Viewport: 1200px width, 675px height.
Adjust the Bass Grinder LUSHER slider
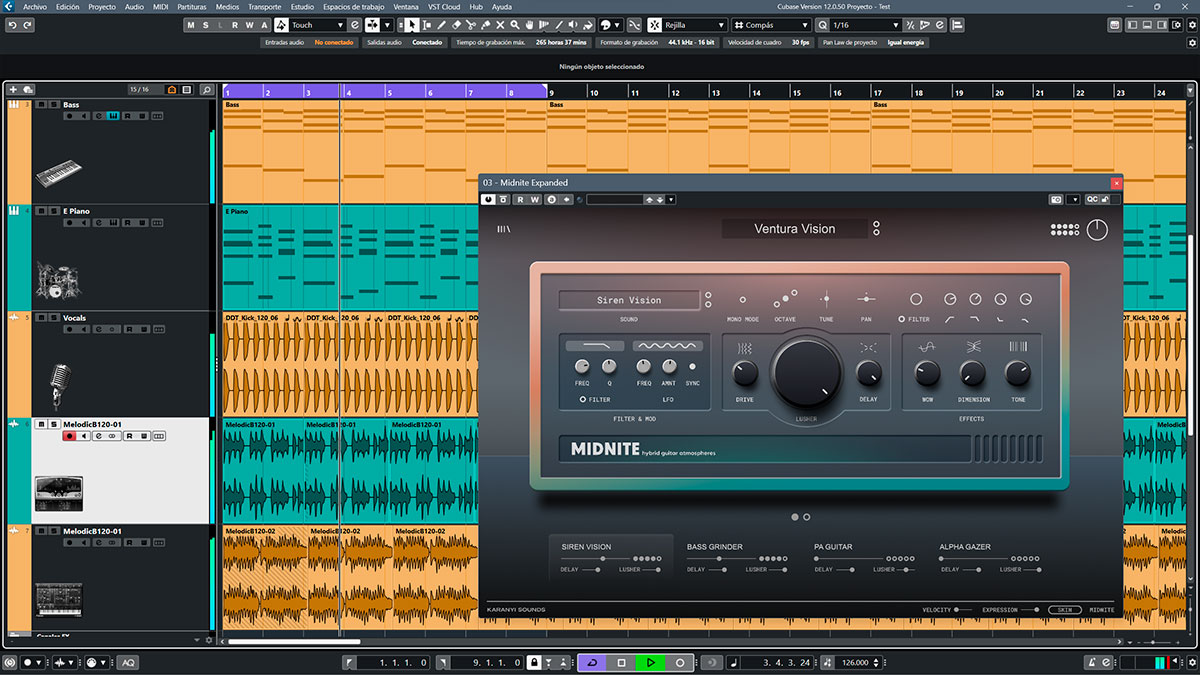[780, 570]
